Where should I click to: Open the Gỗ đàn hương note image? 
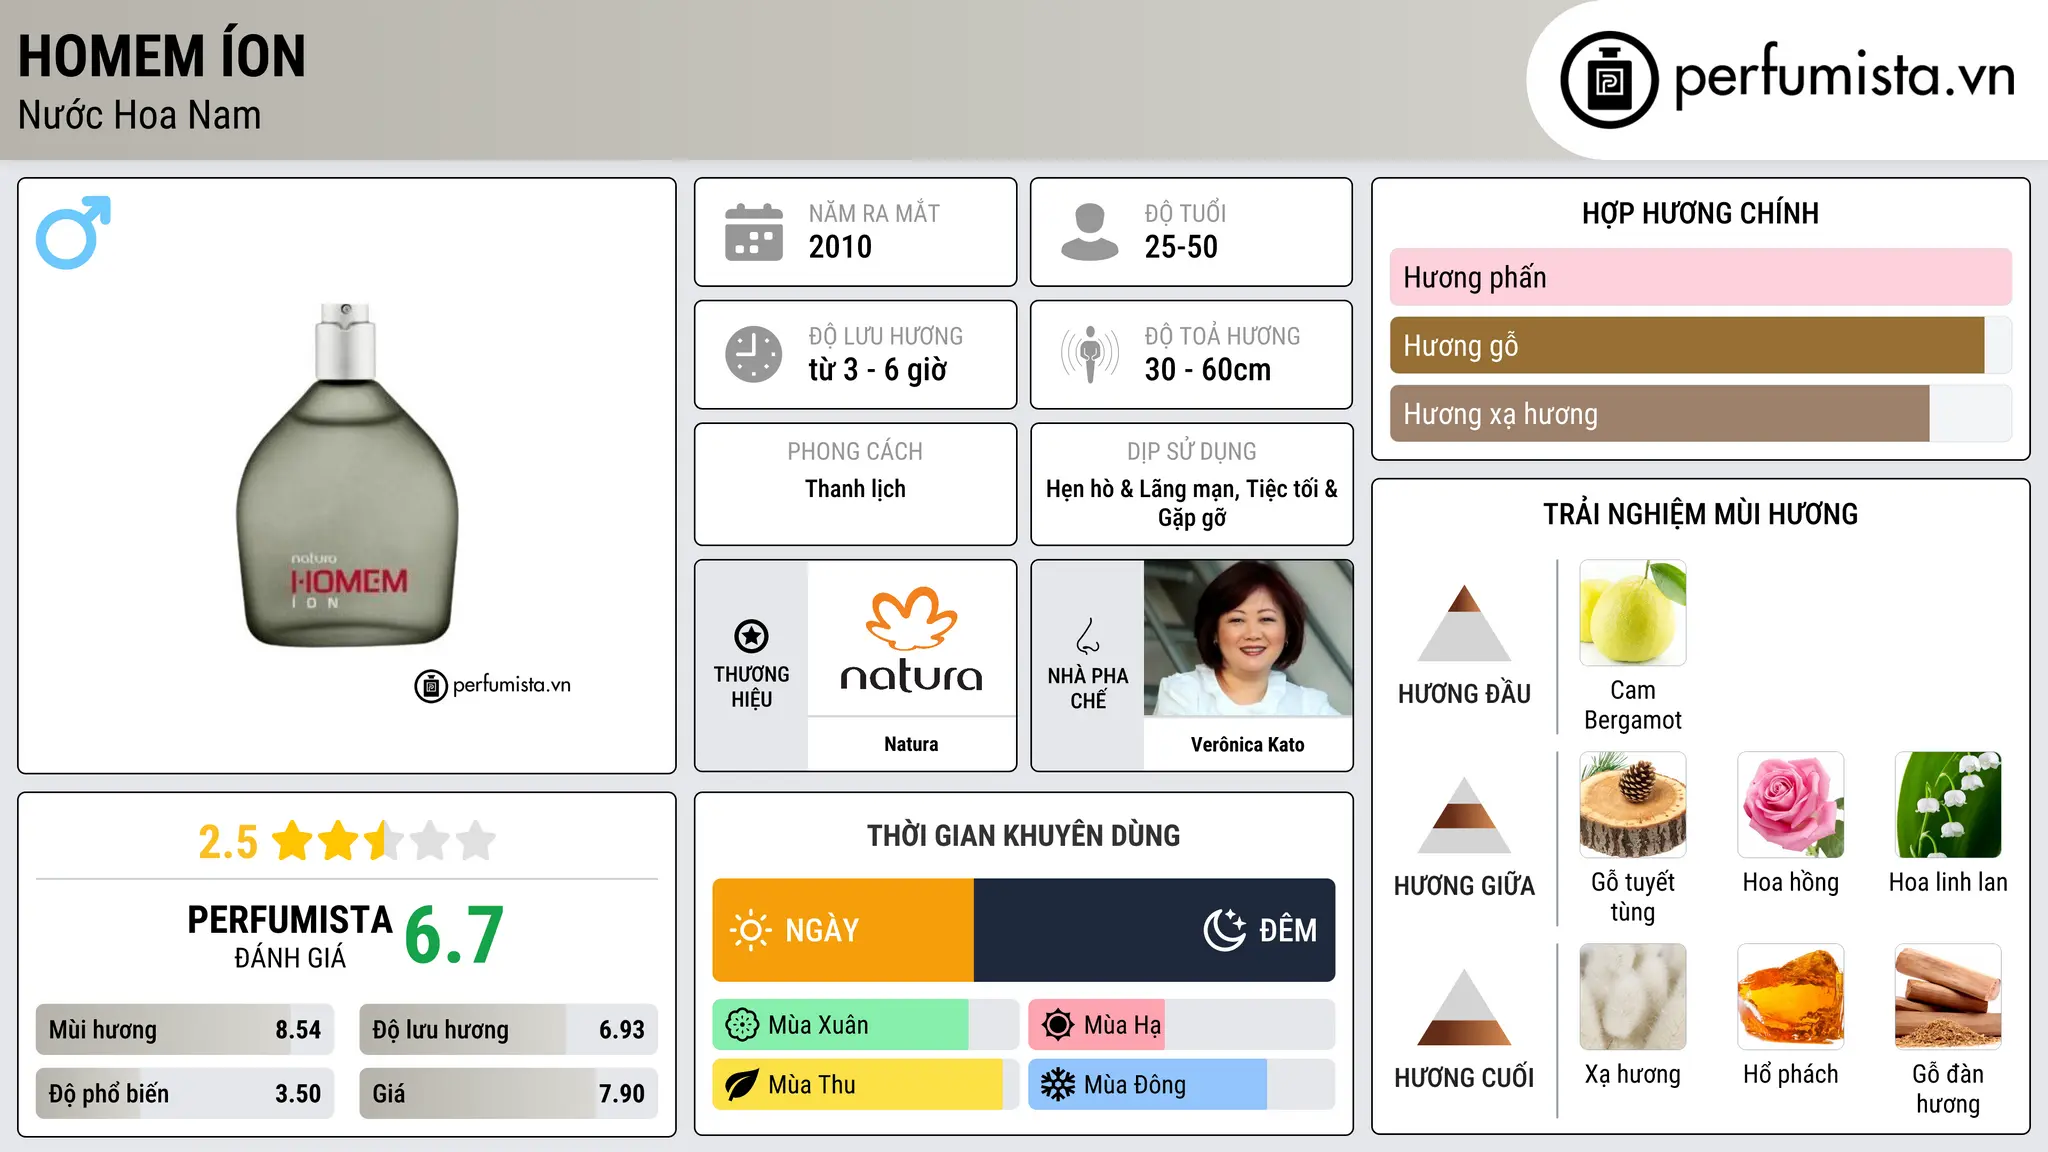pos(1949,997)
